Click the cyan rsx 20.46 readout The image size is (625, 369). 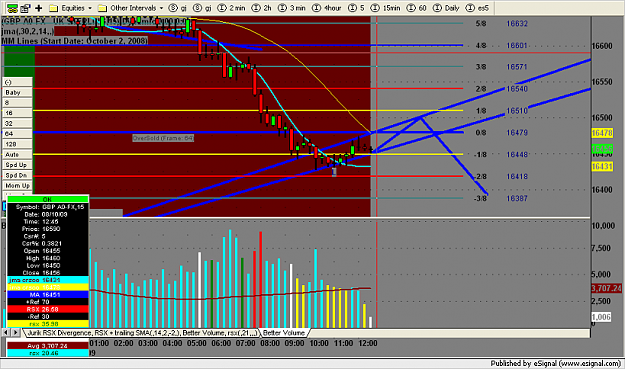(48, 353)
